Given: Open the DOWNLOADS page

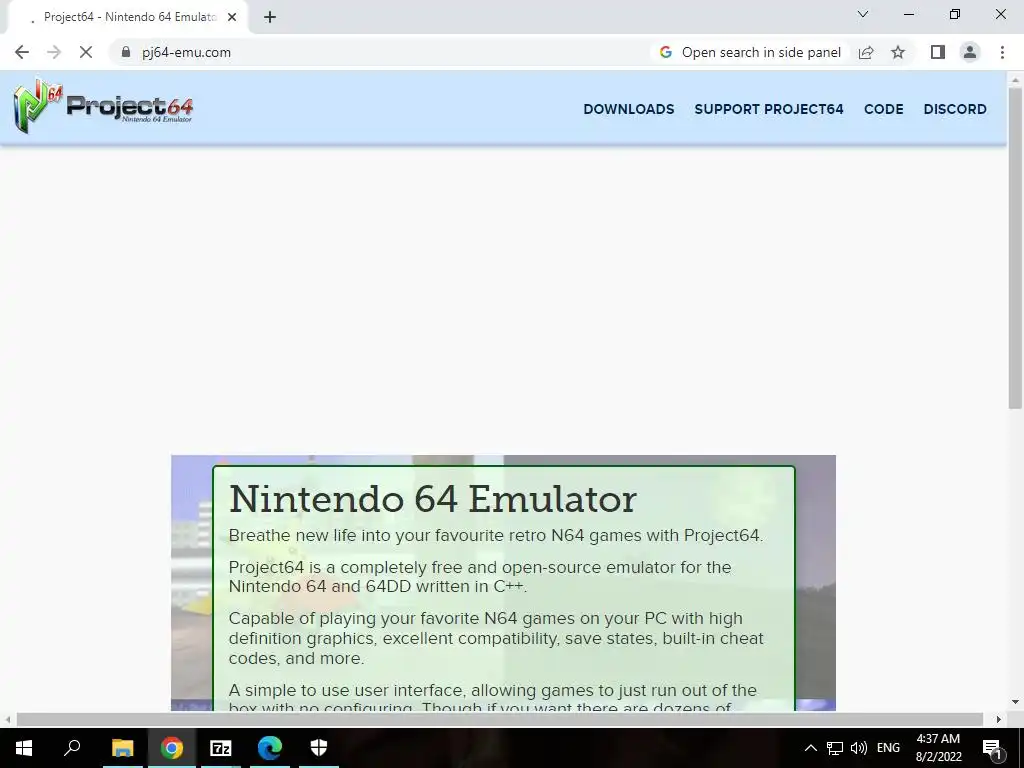Looking at the screenshot, I should click(x=629, y=109).
